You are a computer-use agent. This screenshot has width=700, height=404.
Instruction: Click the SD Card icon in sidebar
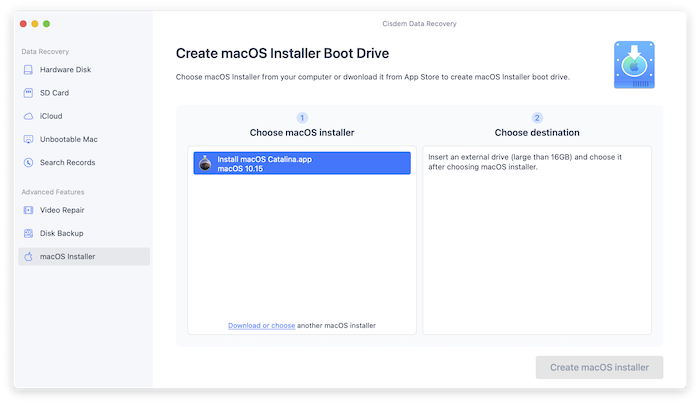point(29,93)
